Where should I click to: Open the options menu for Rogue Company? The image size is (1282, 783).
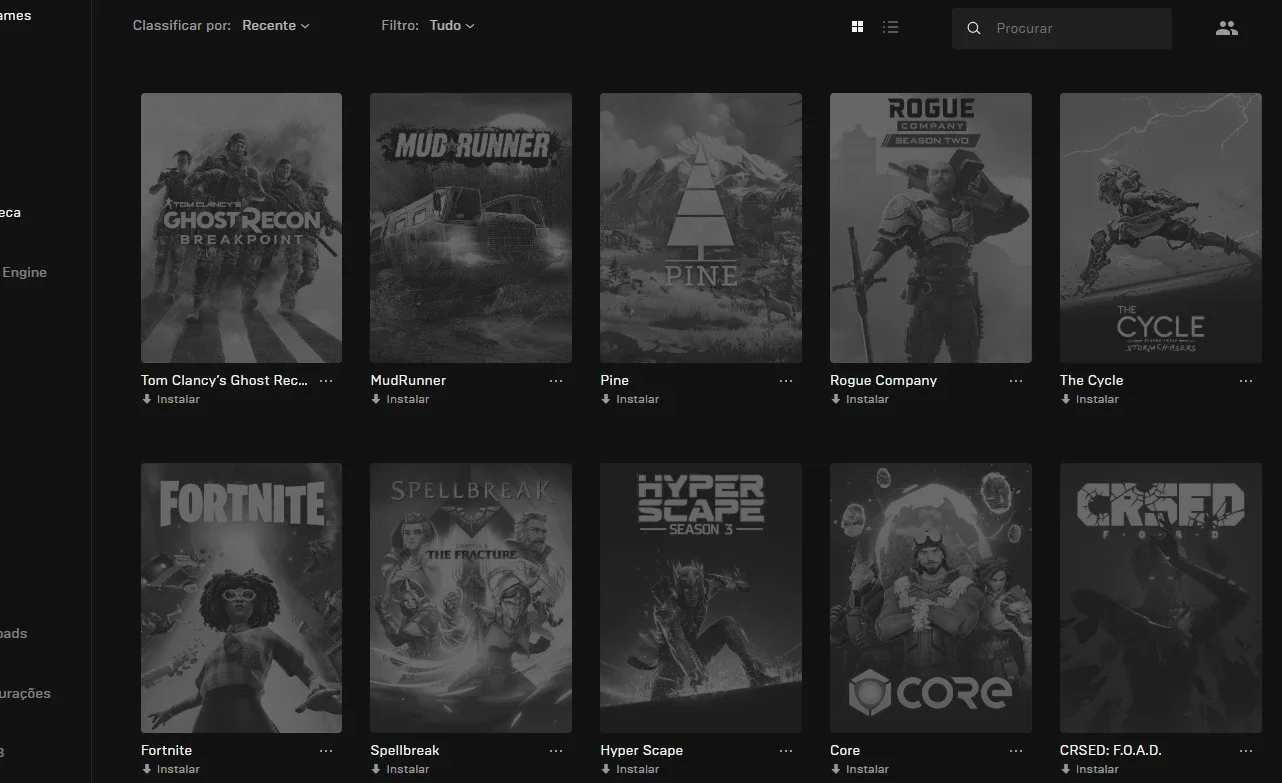pyautogui.click(x=1016, y=381)
